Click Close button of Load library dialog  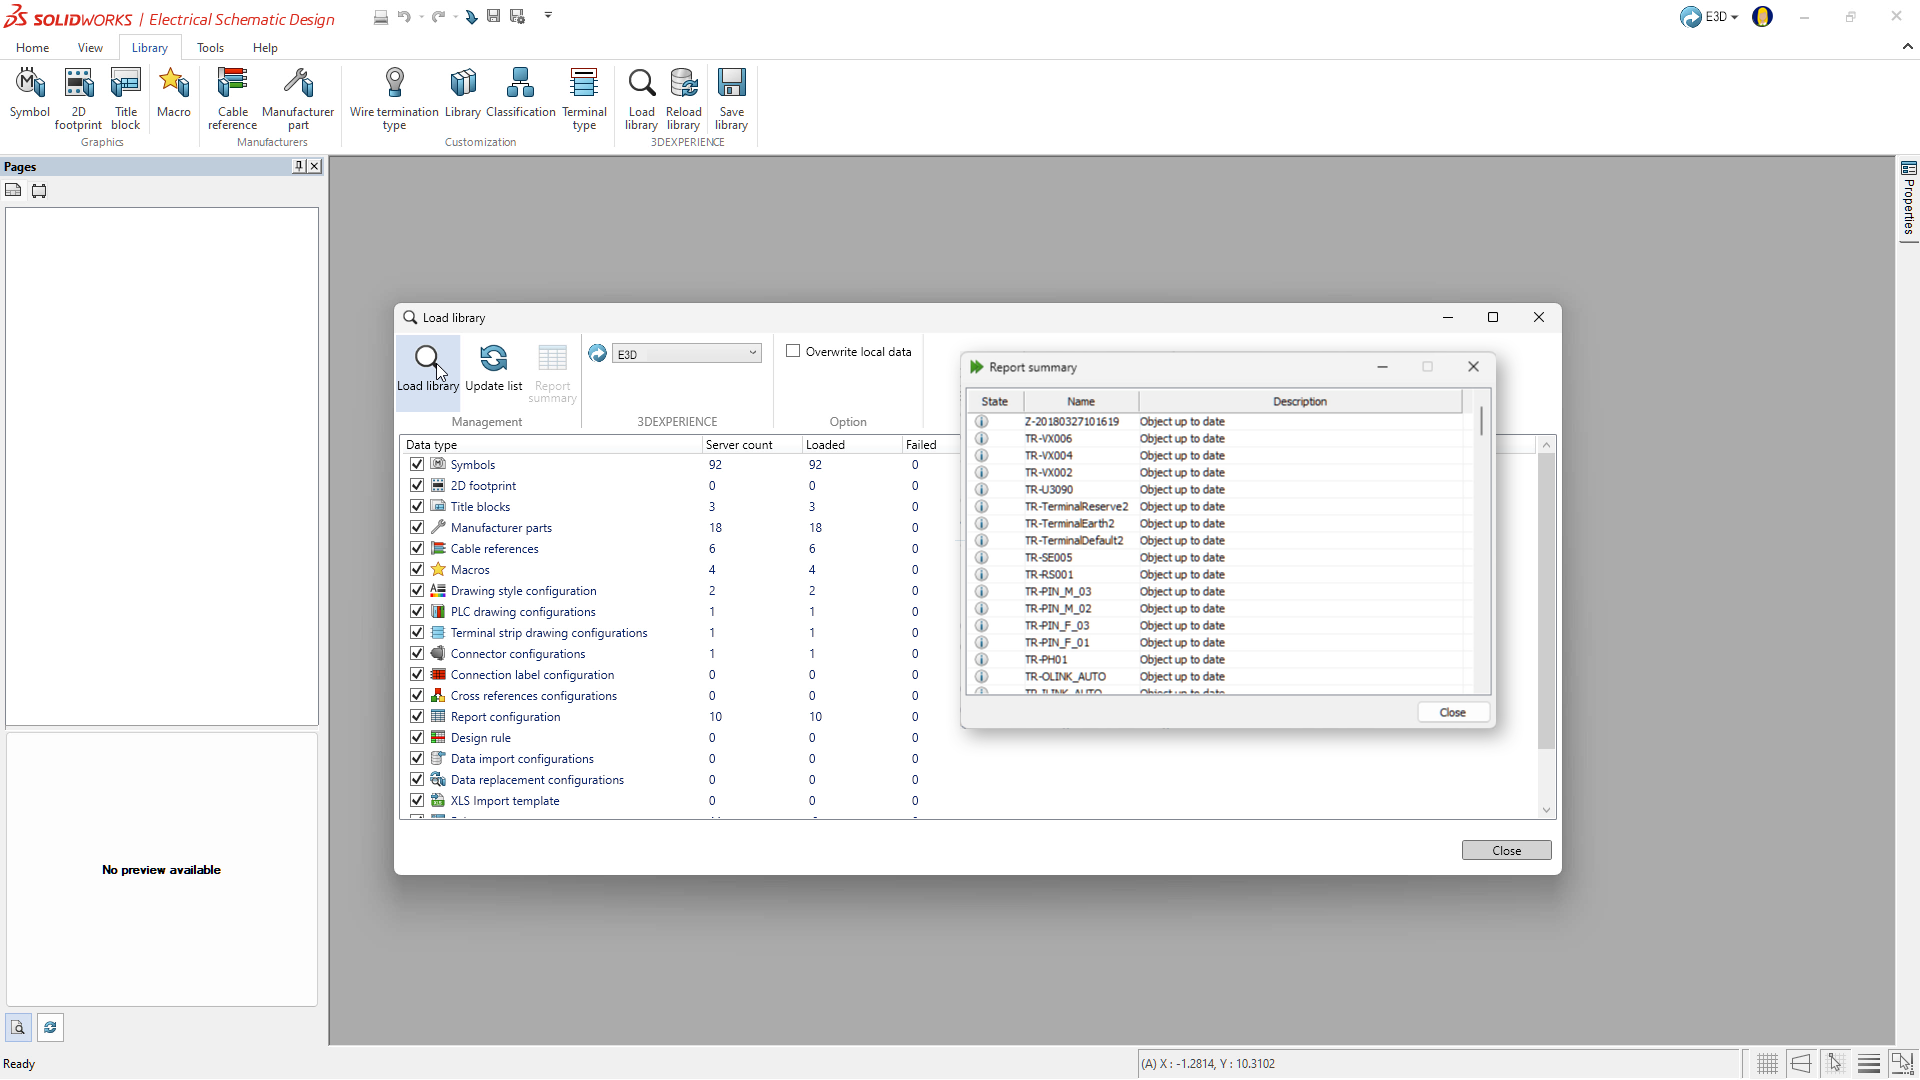[1506, 850]
